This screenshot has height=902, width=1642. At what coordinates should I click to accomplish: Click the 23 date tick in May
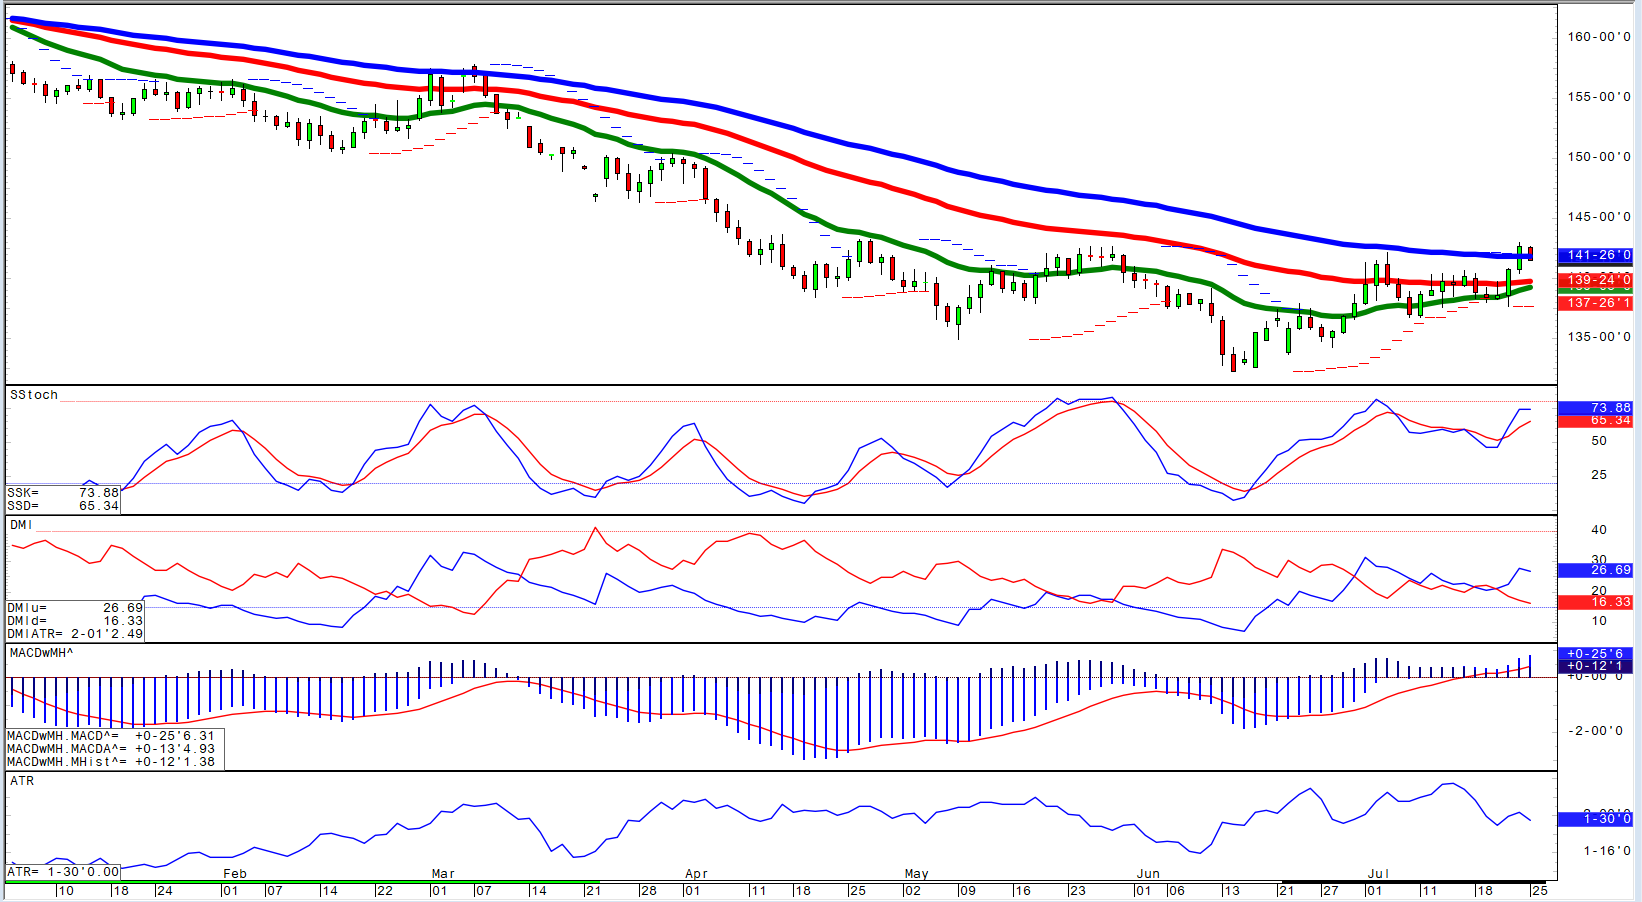click(1077, 890)
